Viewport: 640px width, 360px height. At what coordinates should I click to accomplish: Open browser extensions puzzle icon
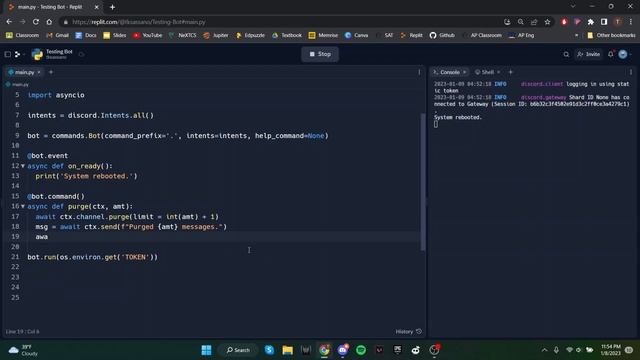591,22
